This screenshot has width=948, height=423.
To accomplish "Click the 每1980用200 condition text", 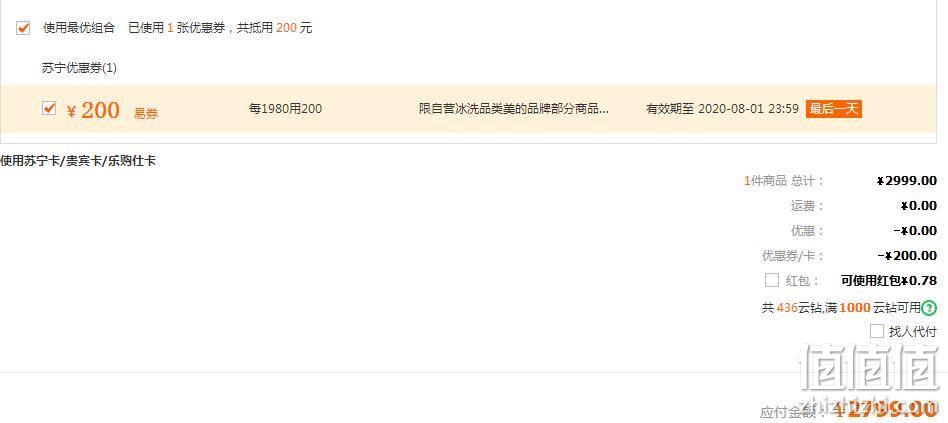I will [x=285, y=109].
